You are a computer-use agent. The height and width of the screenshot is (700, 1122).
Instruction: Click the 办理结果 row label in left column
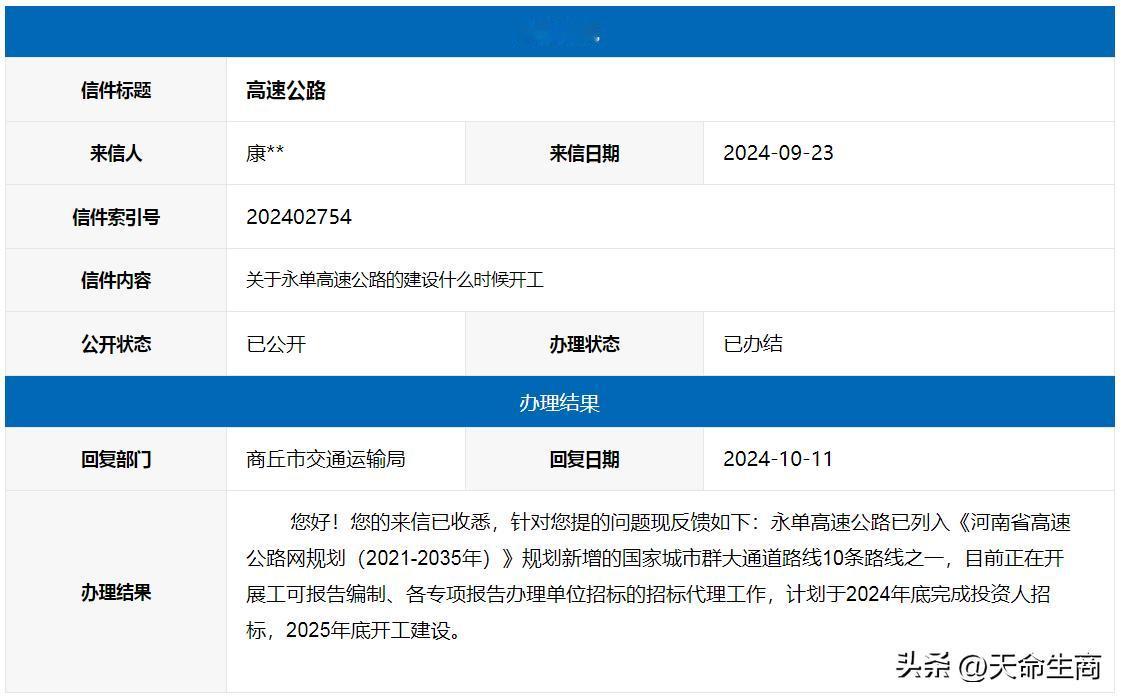point(116,593)
